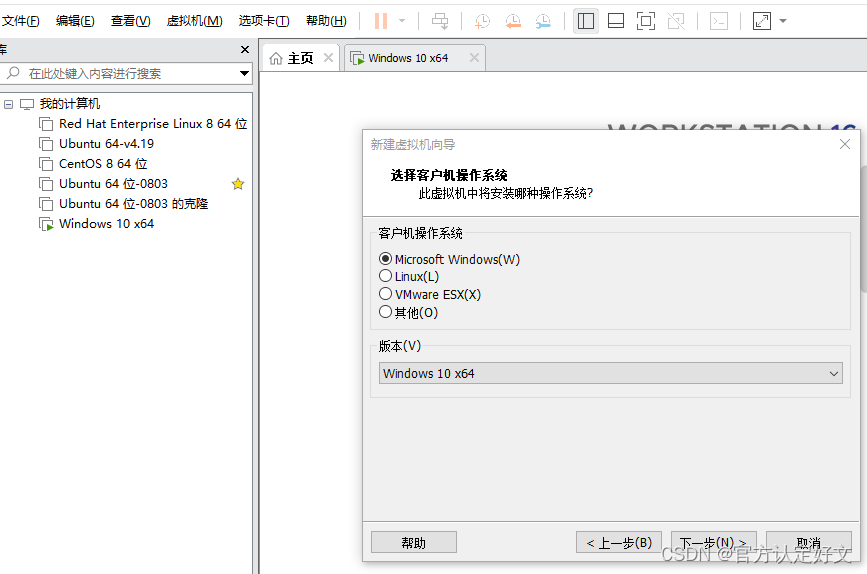Viewport: 867px width, 574px height.
Task: Select CentOS 8 64 位 VM
Action: click(103, 164)
